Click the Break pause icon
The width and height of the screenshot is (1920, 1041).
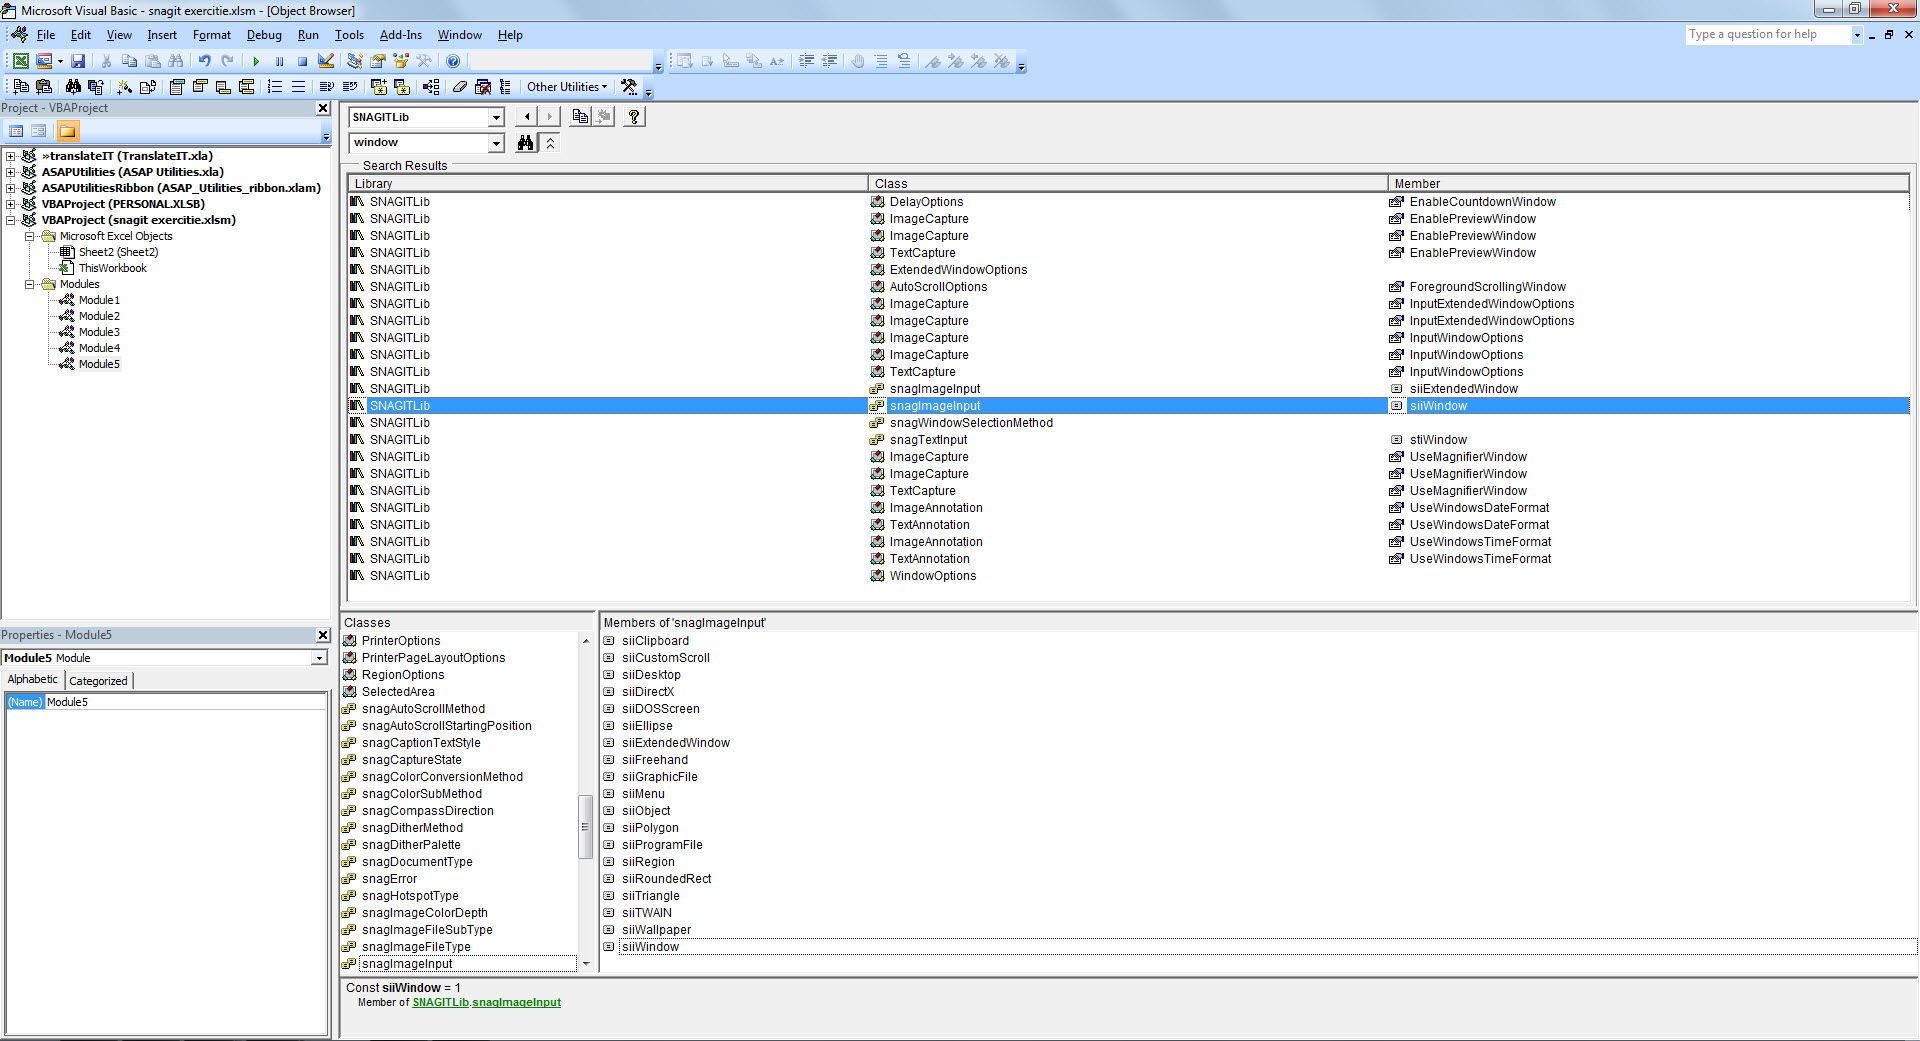coord(279,61)
